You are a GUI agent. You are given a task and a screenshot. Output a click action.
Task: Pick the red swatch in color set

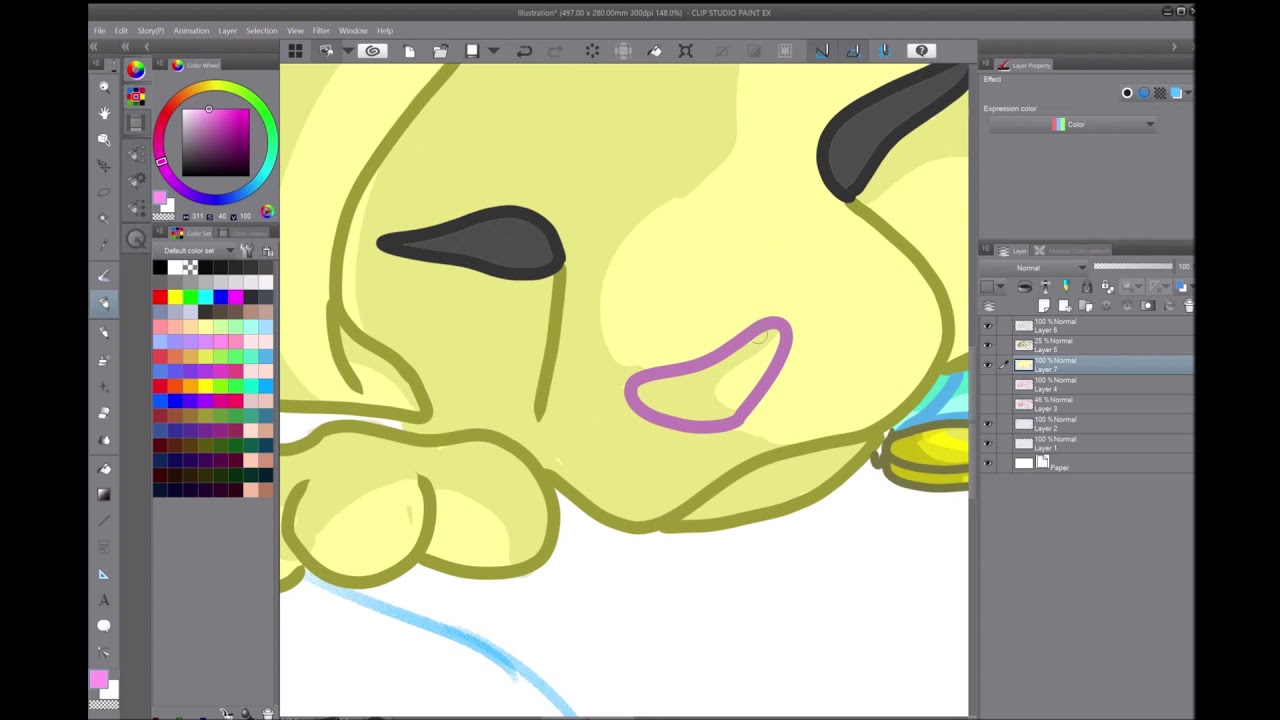click(160, 297)
